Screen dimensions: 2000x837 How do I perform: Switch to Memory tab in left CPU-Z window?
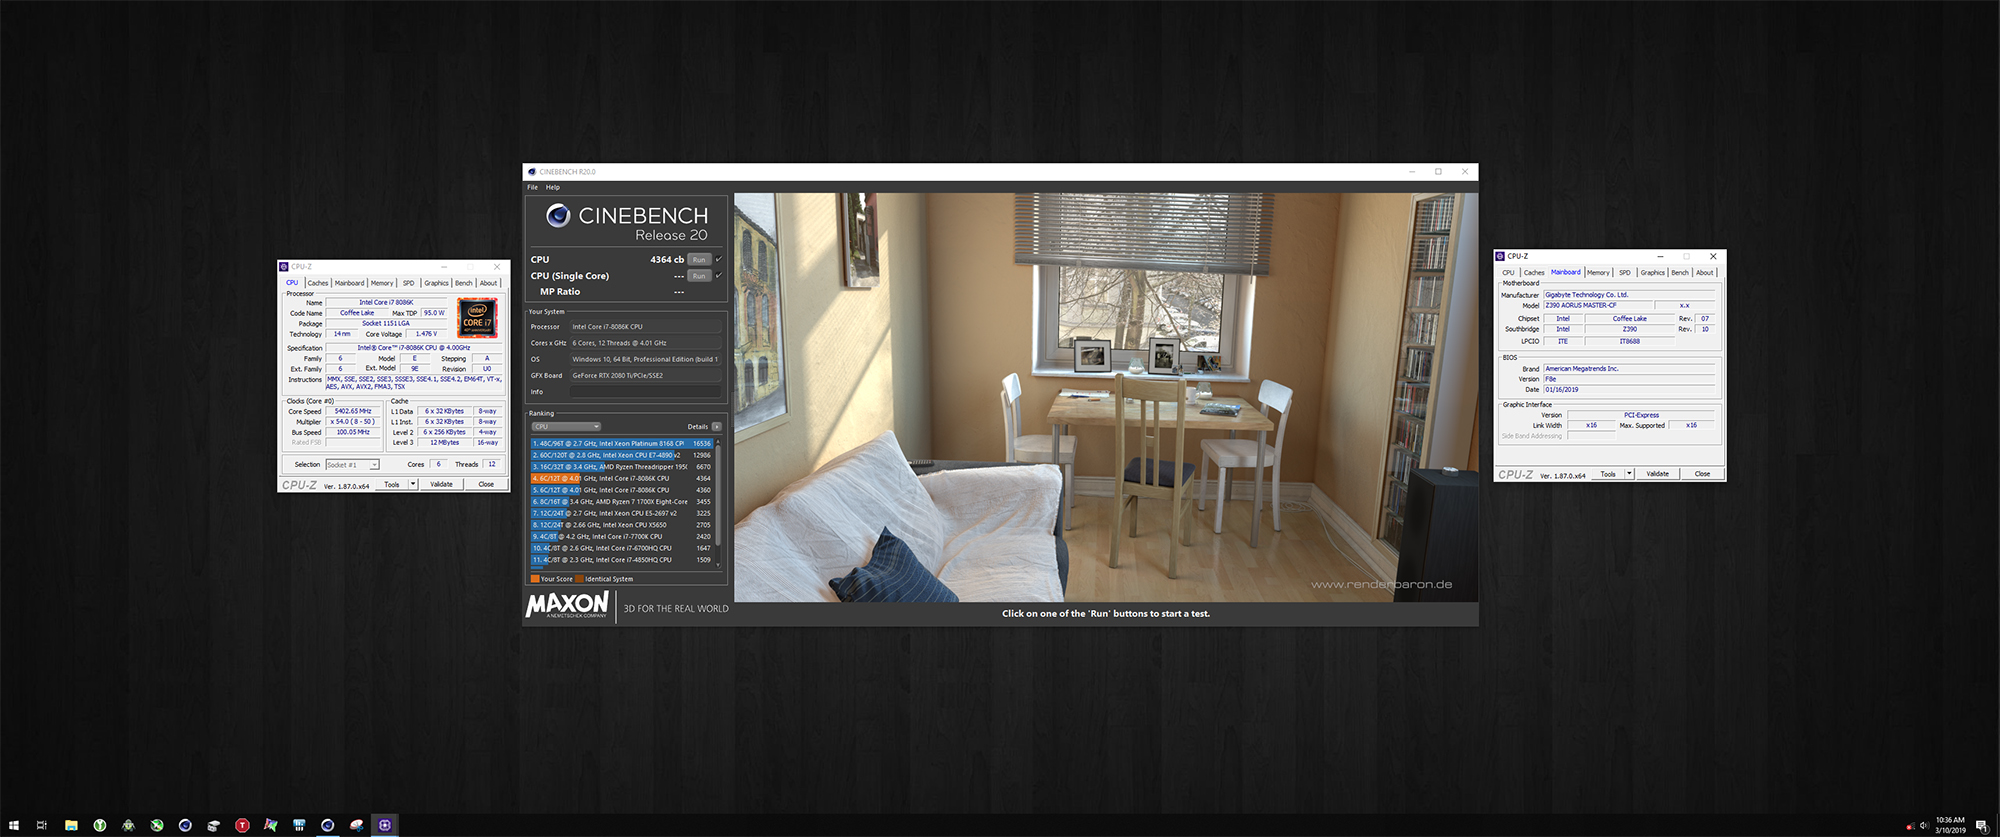(x=382, y=283)
